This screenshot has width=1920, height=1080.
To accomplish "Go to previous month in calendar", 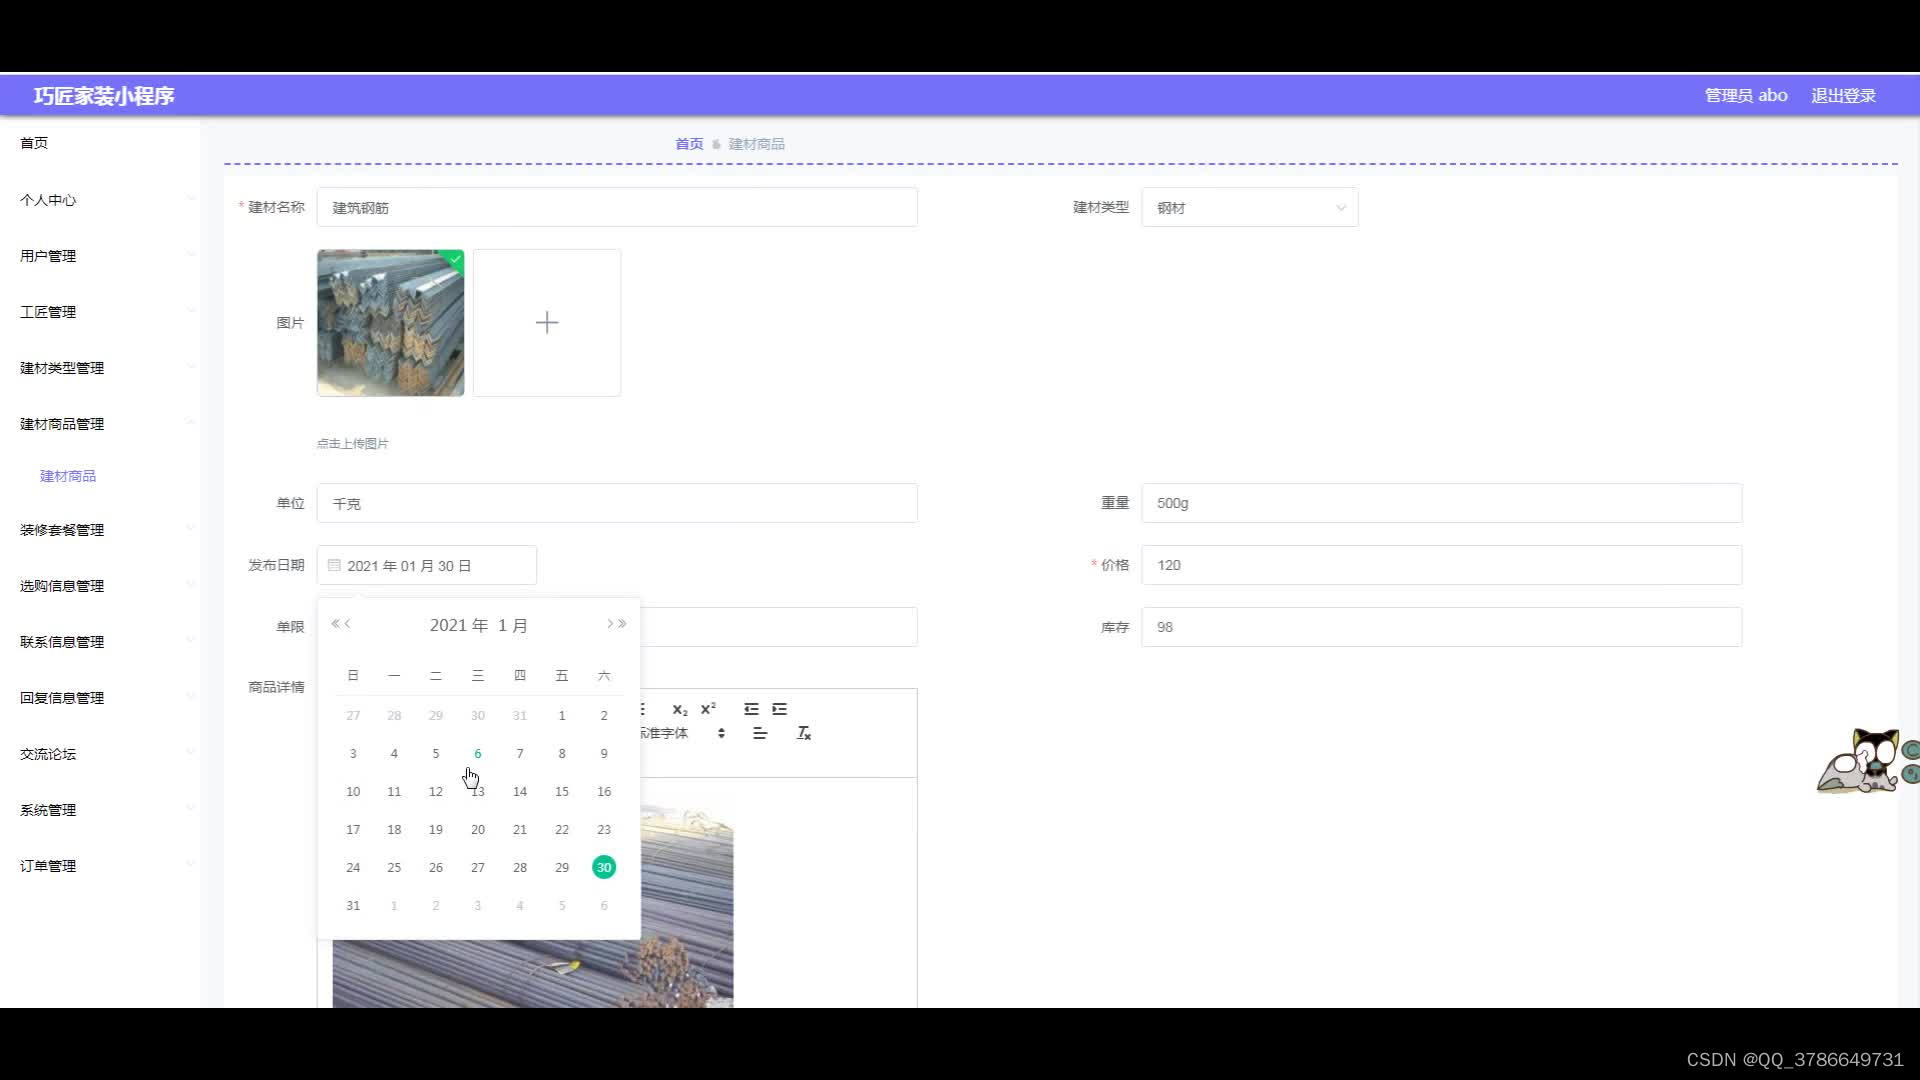I will click(348, 624).
